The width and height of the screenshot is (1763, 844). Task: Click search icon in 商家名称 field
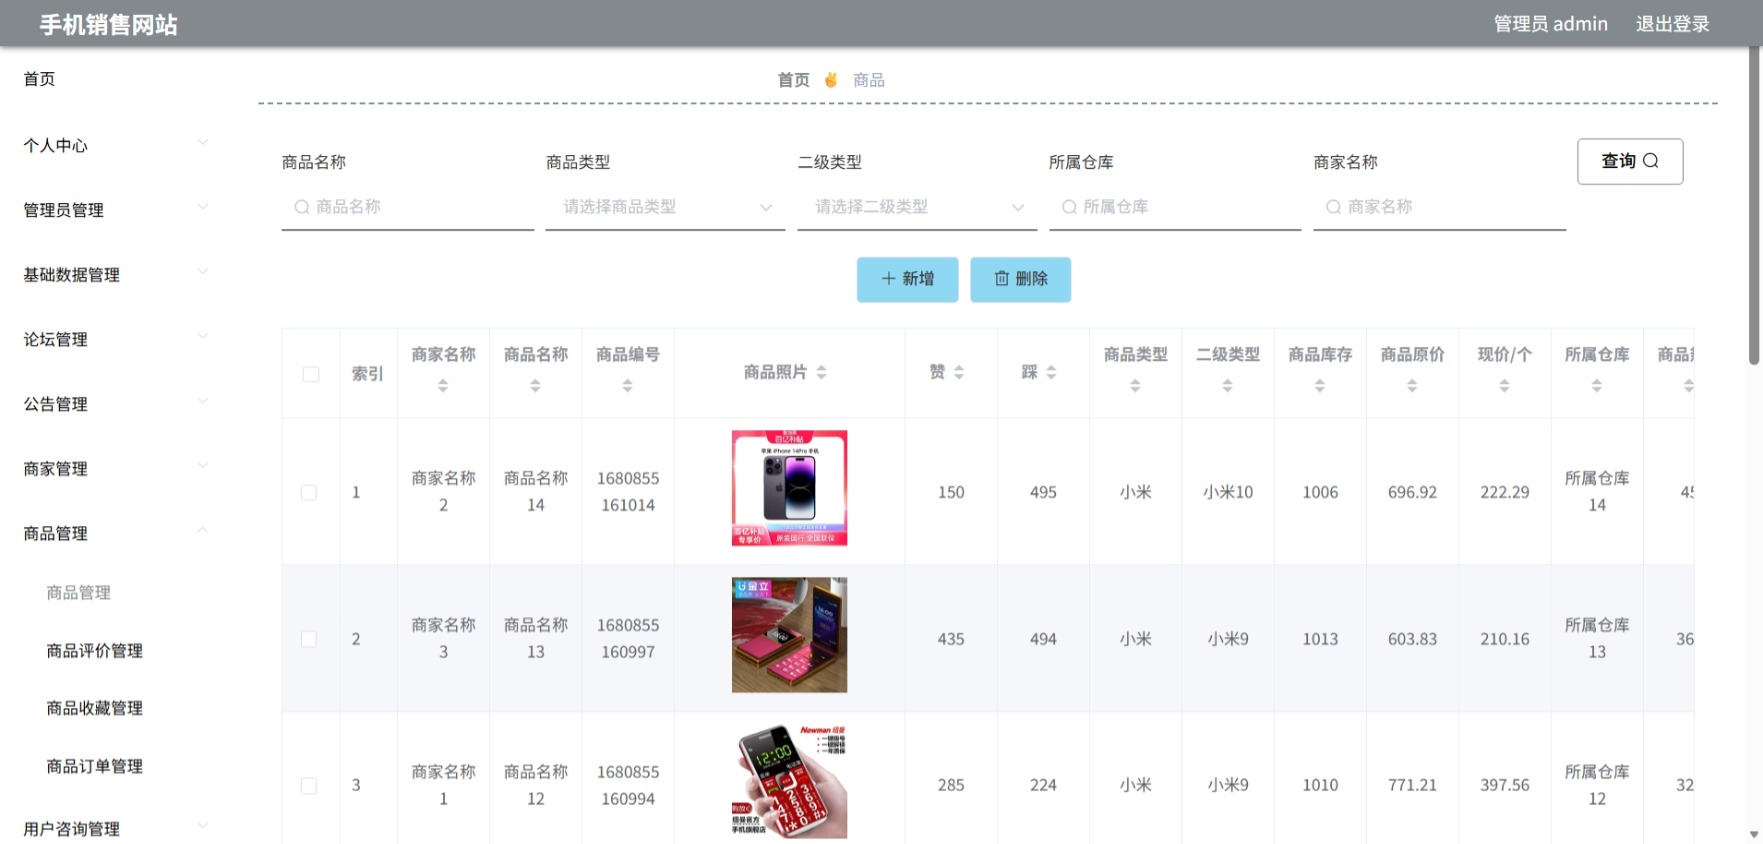click(1333, 207)
